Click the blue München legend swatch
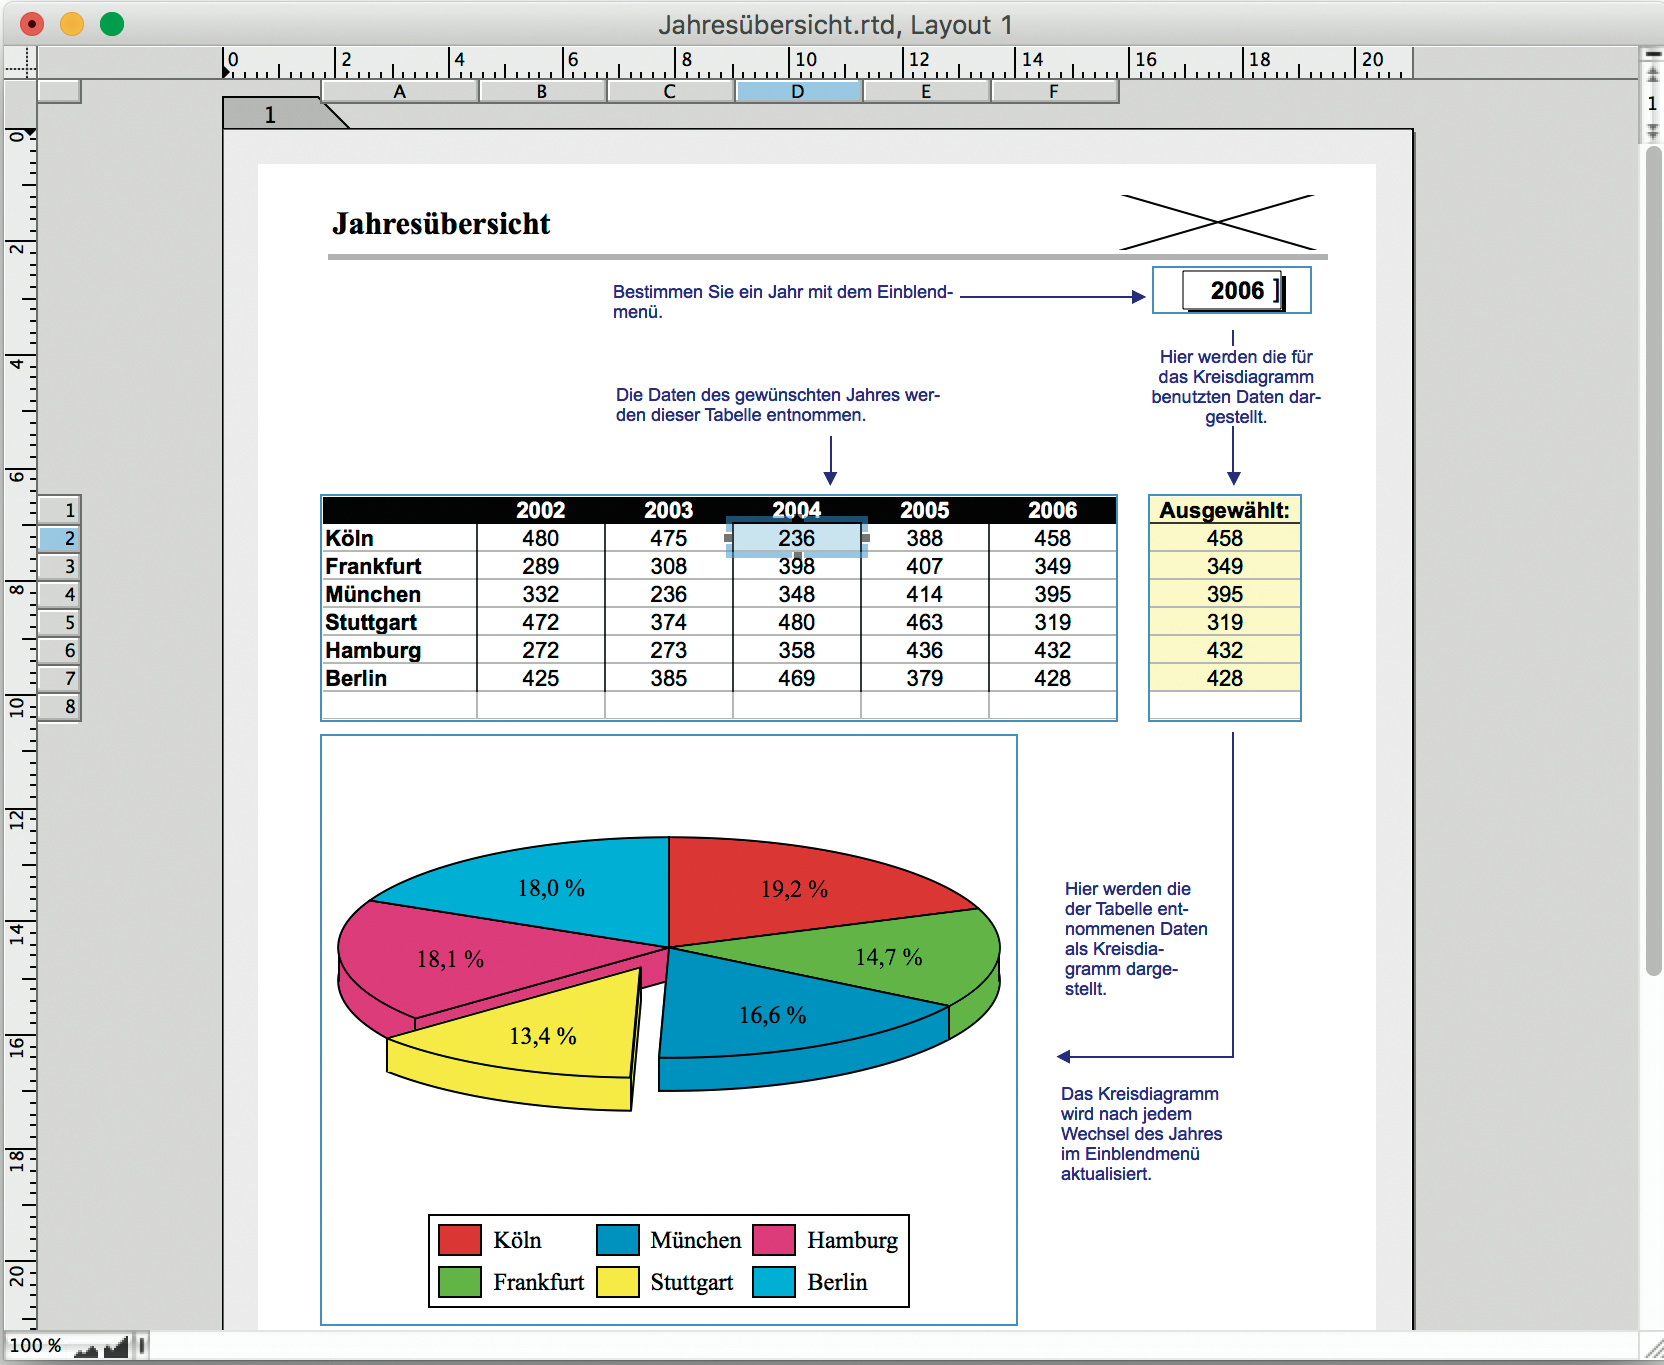This screenshot has height=1365, width=1664. coord(618,1240)
